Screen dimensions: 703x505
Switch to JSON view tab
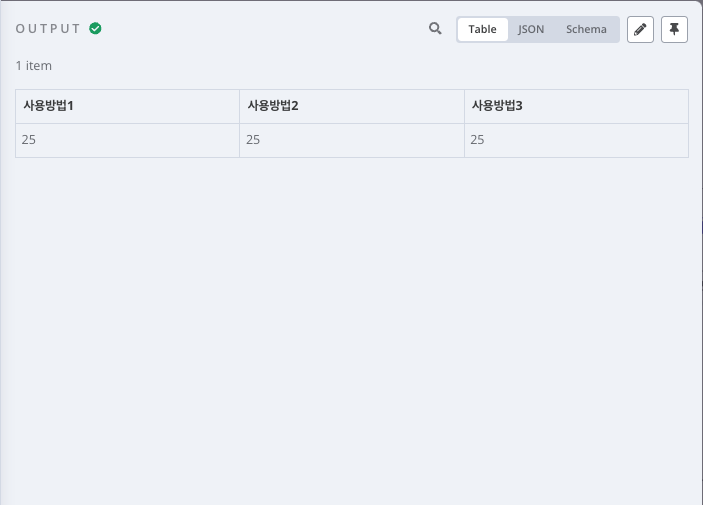tap(531, 30)
